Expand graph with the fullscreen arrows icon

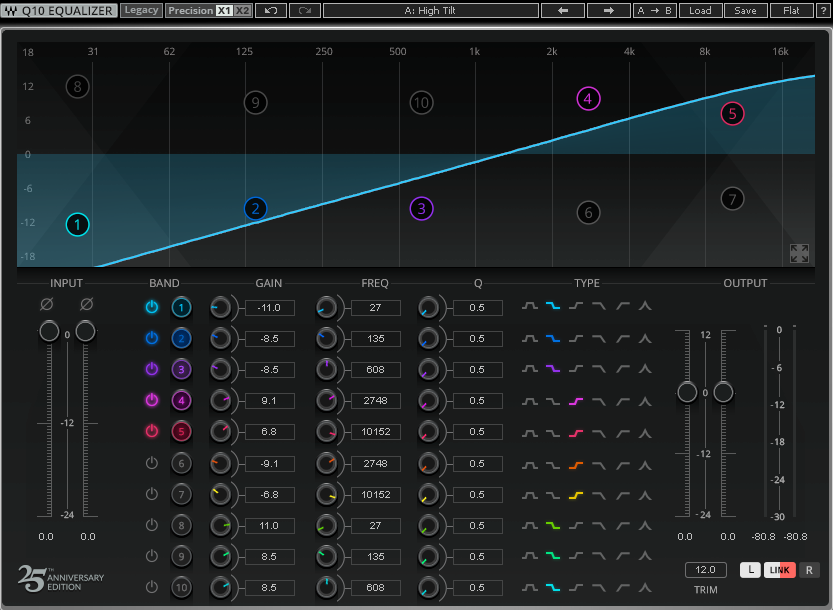799,253
